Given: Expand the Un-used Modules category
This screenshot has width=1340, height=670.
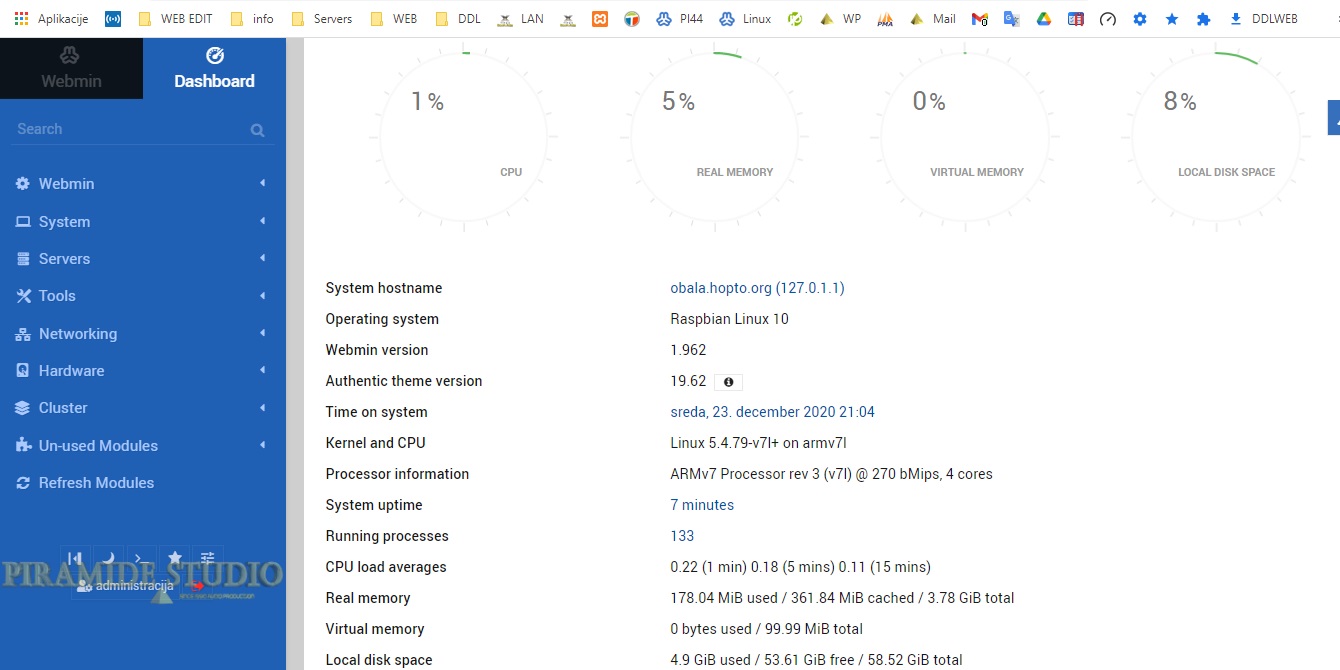Looking at the screenshot, I should point(143,446).
